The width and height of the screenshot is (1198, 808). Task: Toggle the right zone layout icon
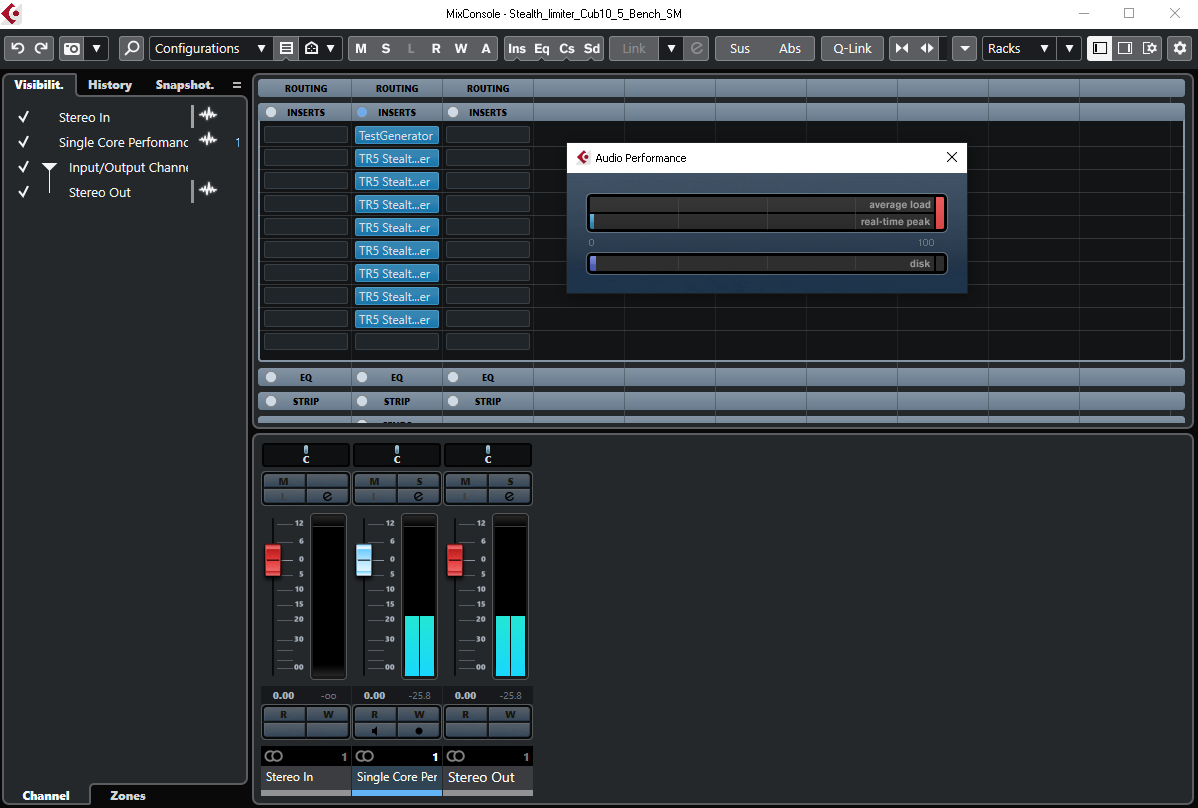[1125, 48]
